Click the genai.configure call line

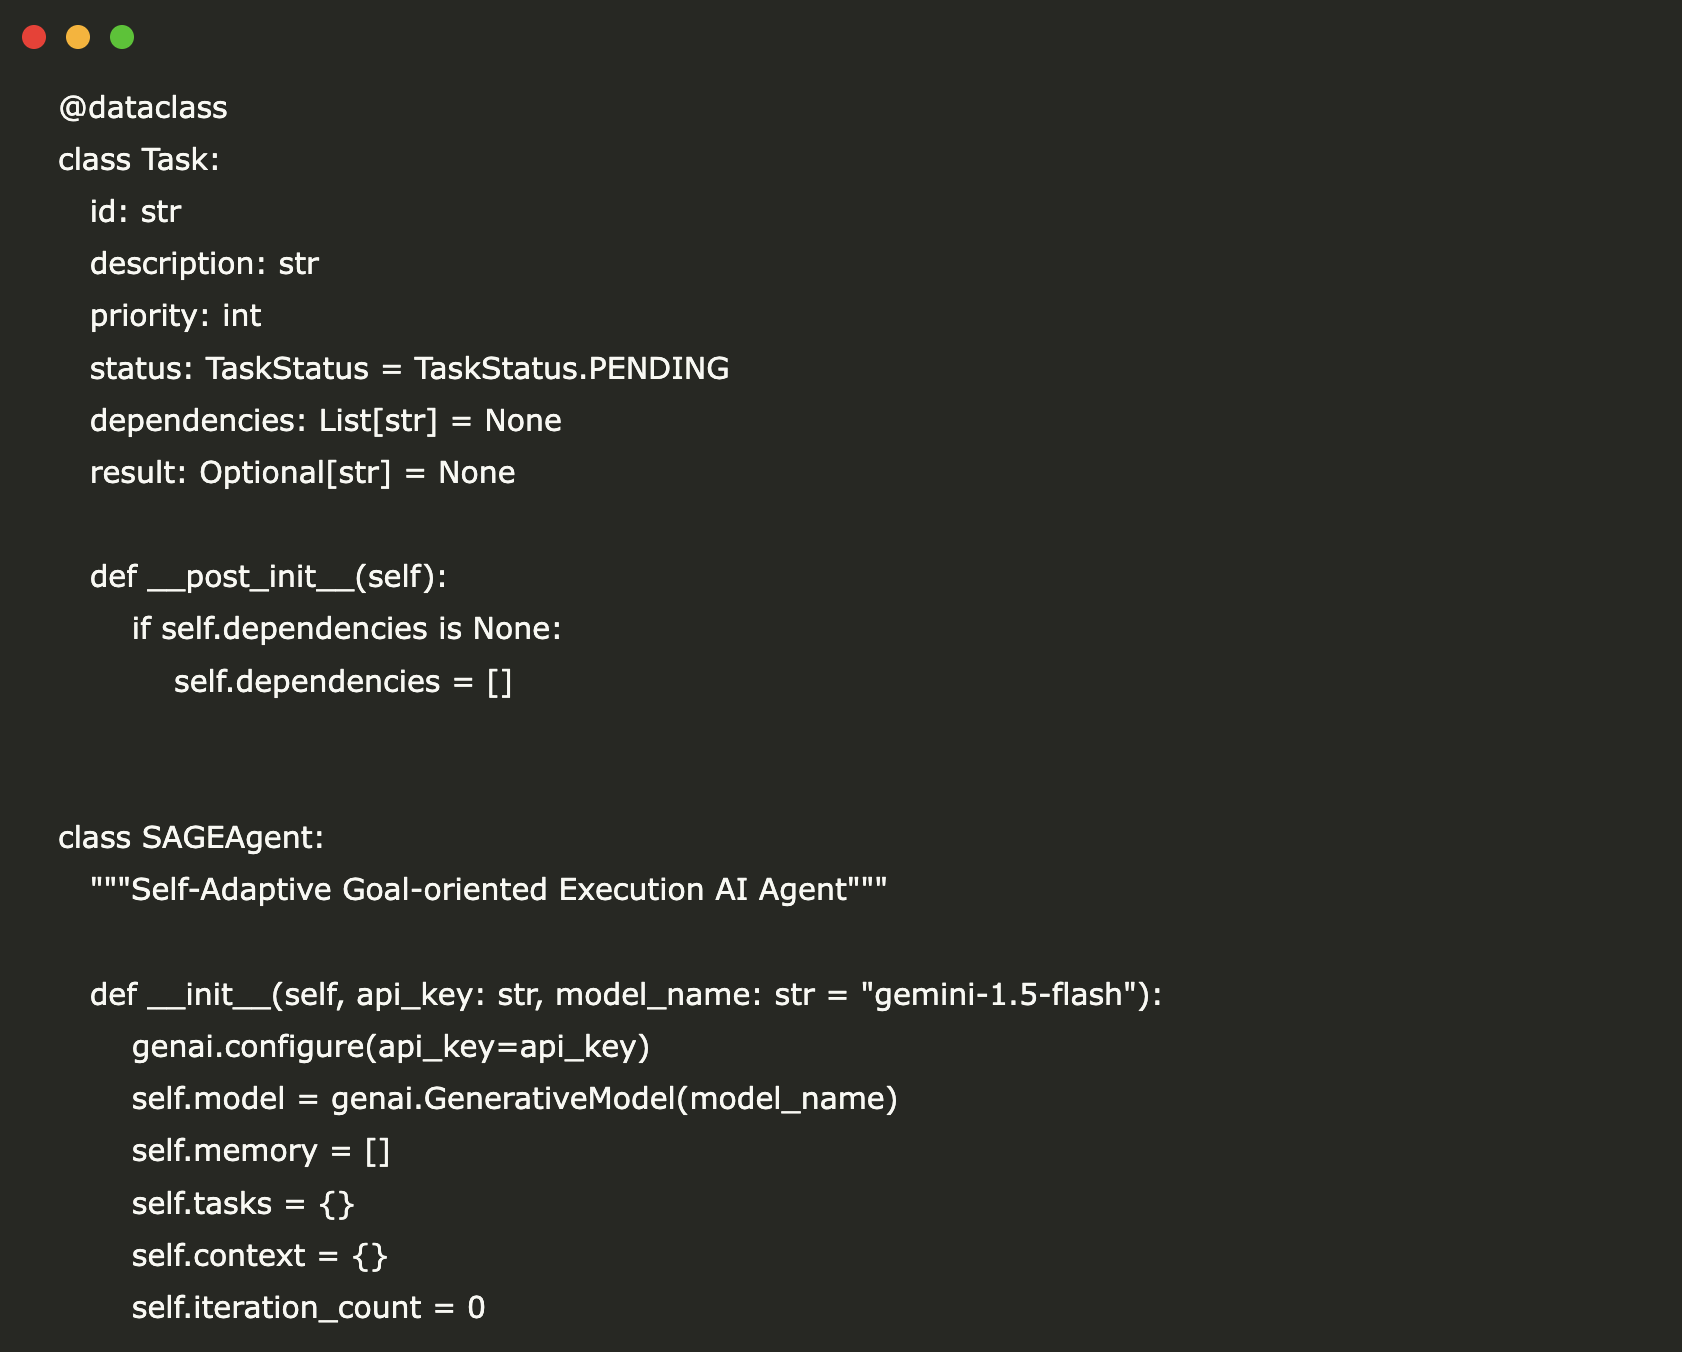pos(390,1046)
